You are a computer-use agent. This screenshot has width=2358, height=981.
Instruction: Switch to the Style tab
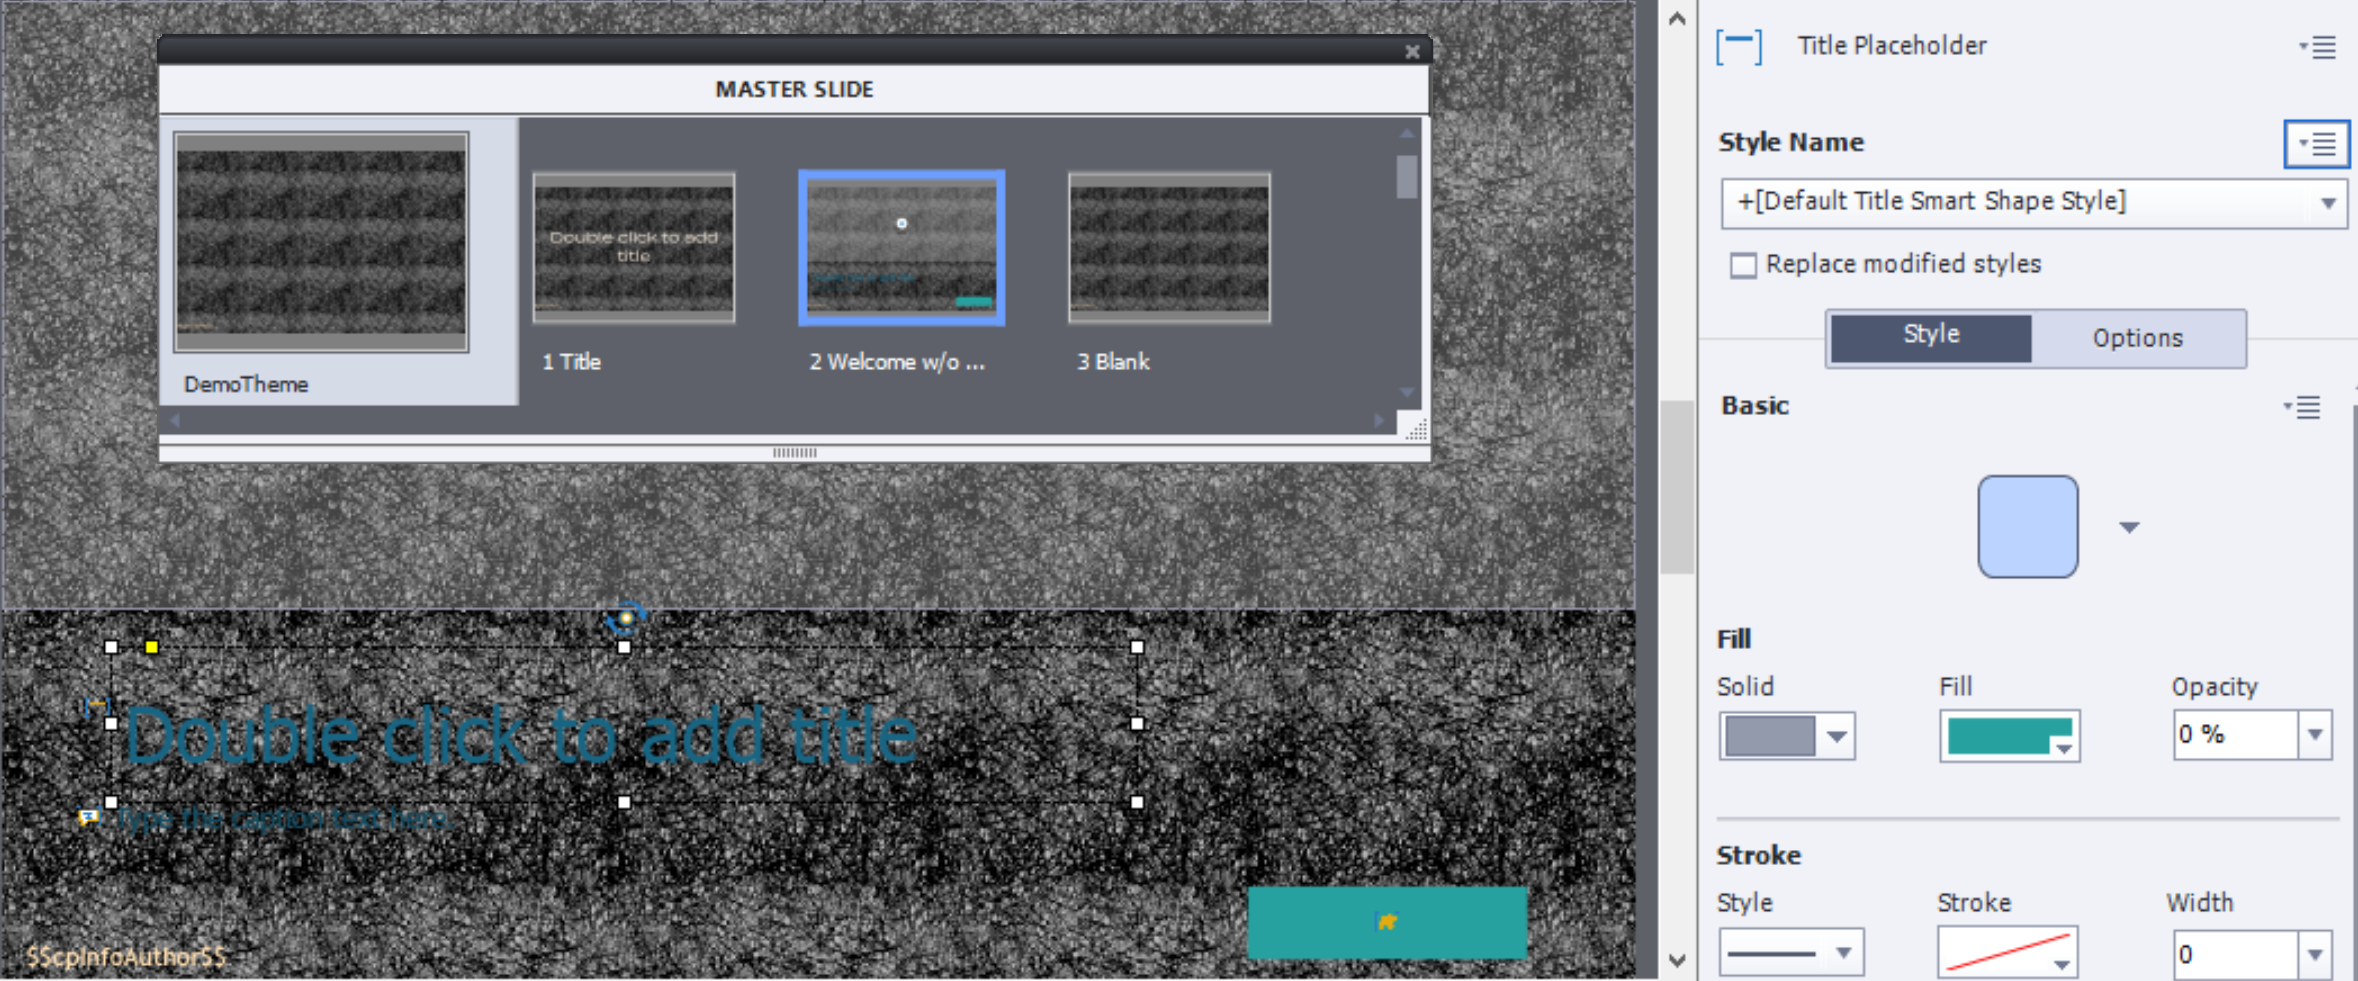coord(1930,336)
